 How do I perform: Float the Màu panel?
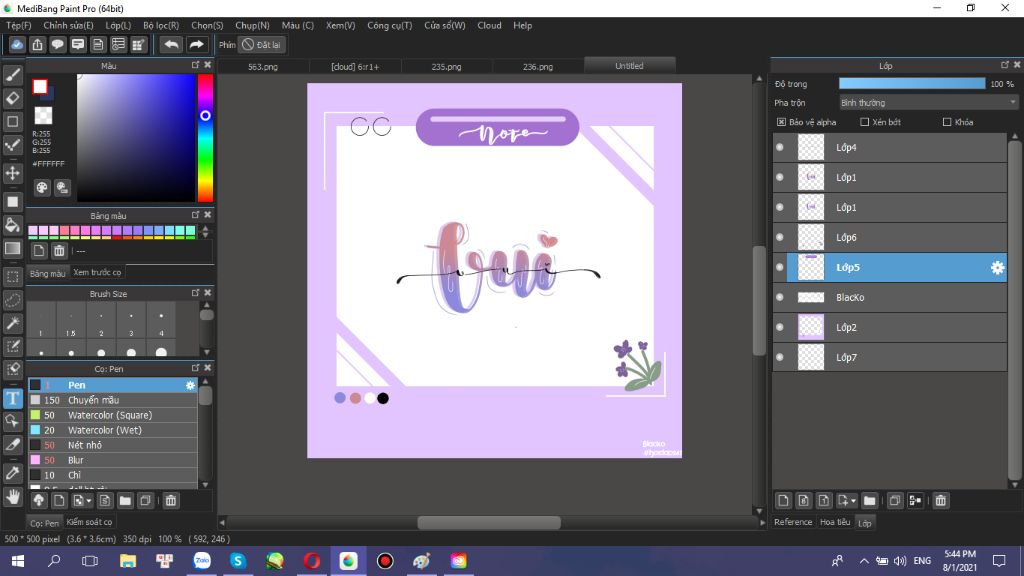[195, 65]
